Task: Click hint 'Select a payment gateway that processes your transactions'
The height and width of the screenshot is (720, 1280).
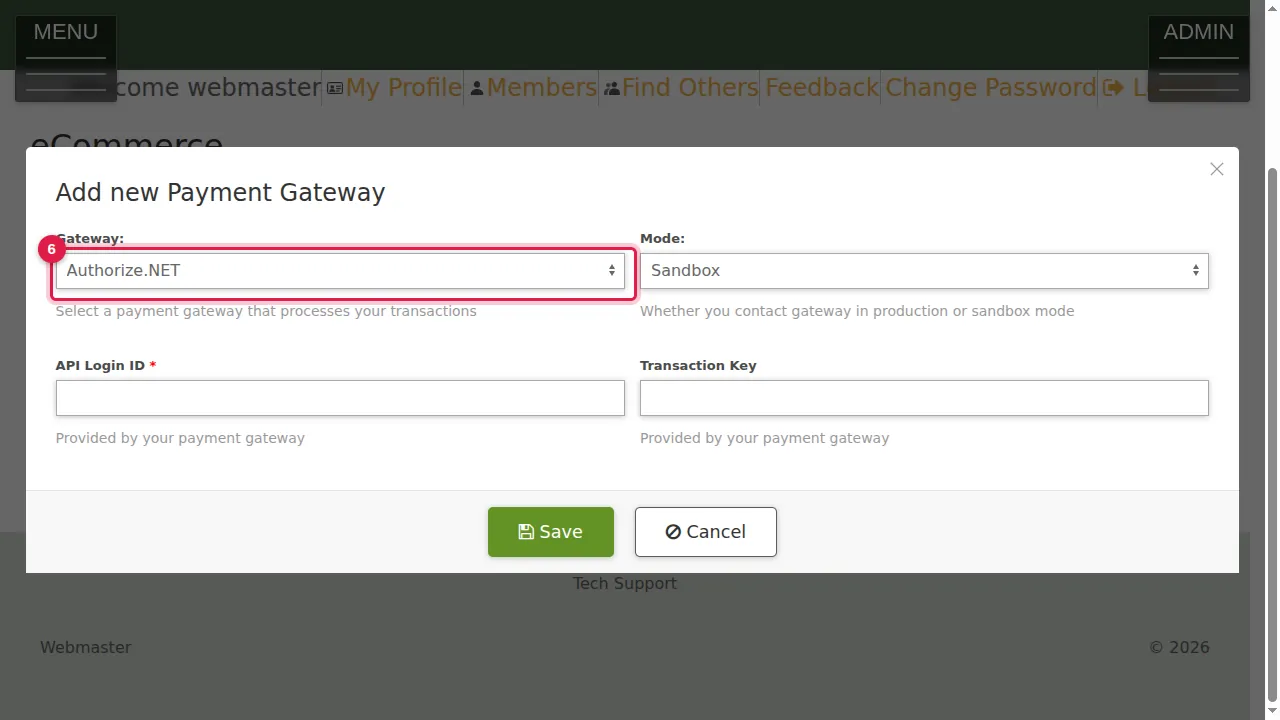Action: [266, 311]
